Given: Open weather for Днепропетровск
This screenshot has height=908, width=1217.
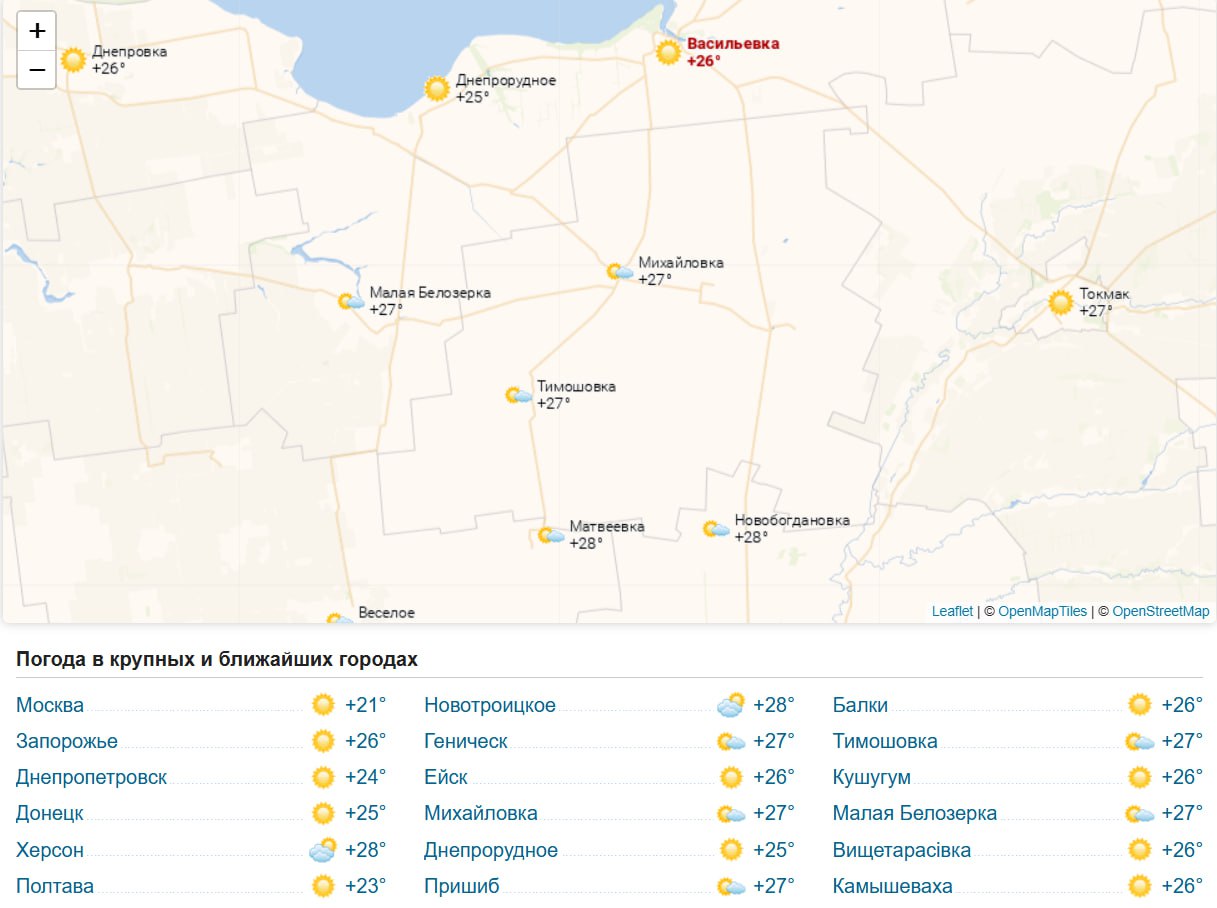Looking at the screenshot, I should pyautogui.click(x=91, y=777).
